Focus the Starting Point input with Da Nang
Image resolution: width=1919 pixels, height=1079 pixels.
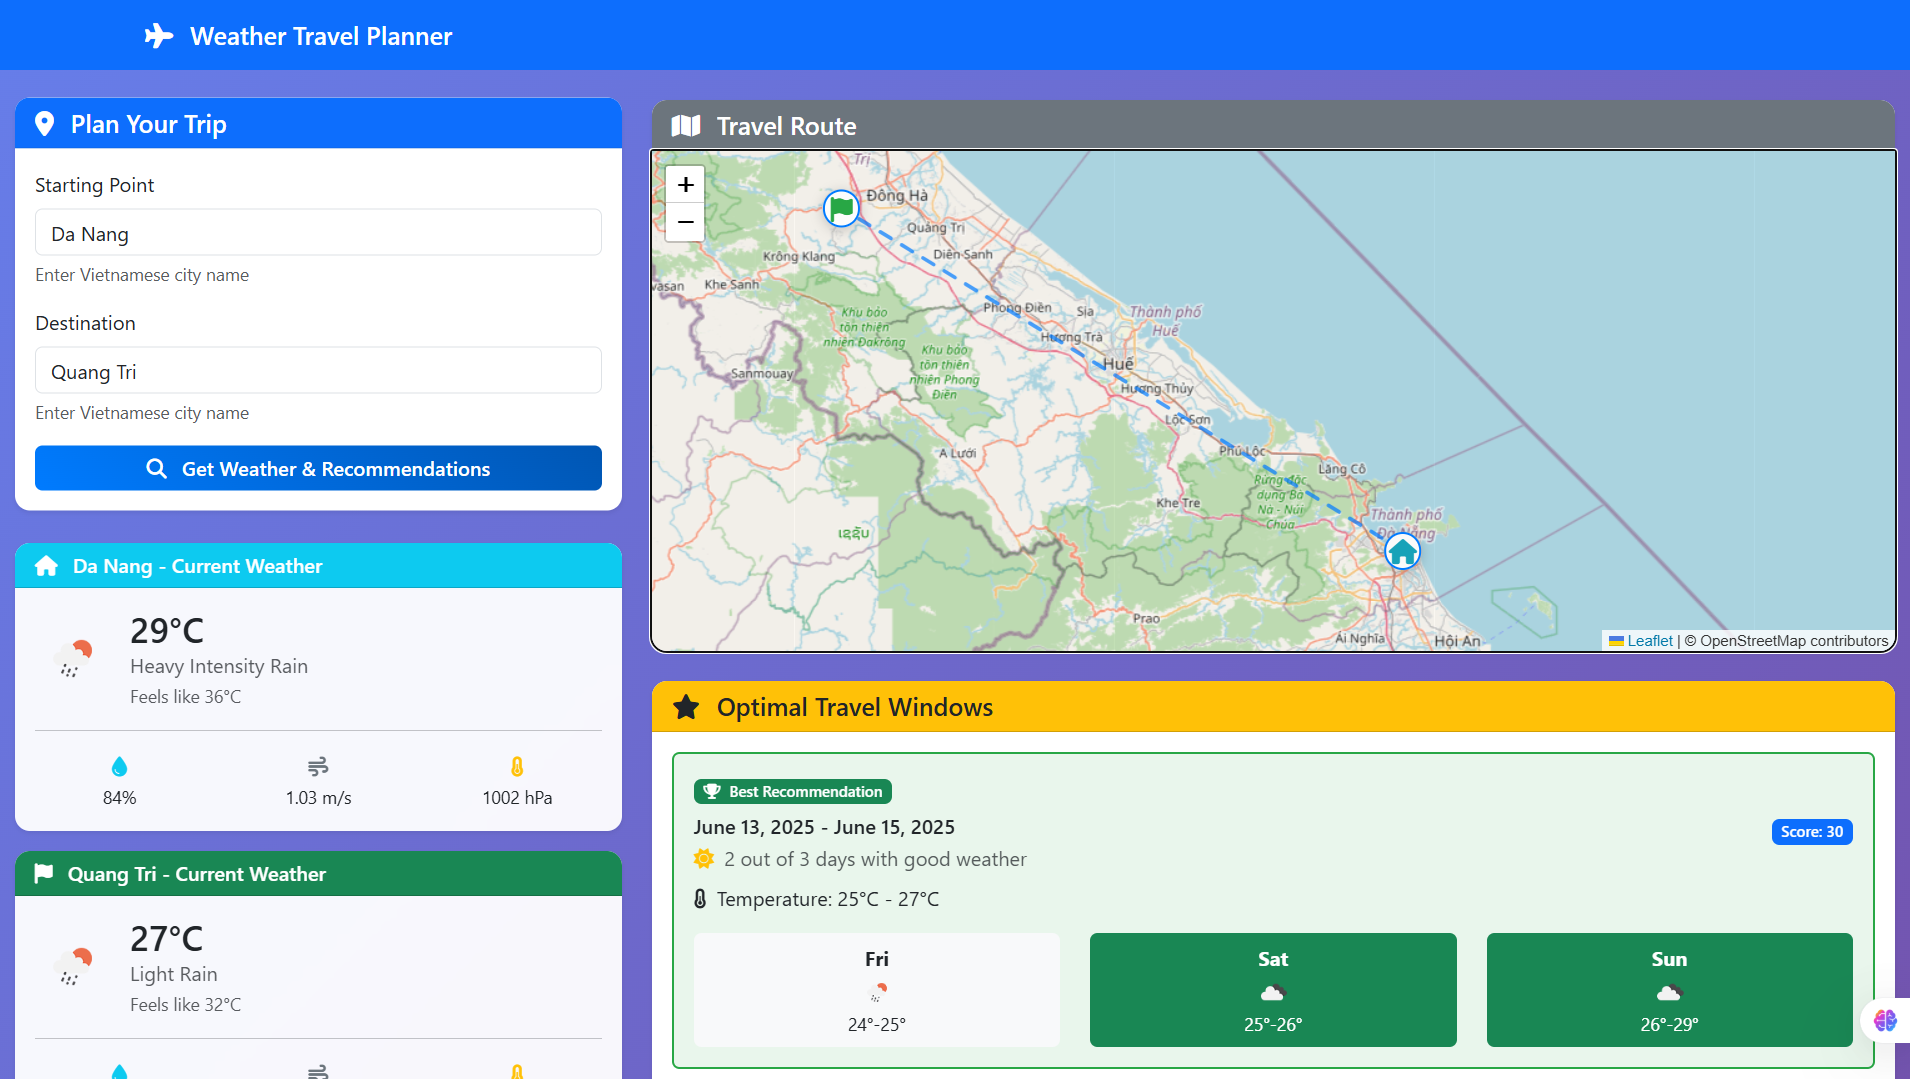318,233
